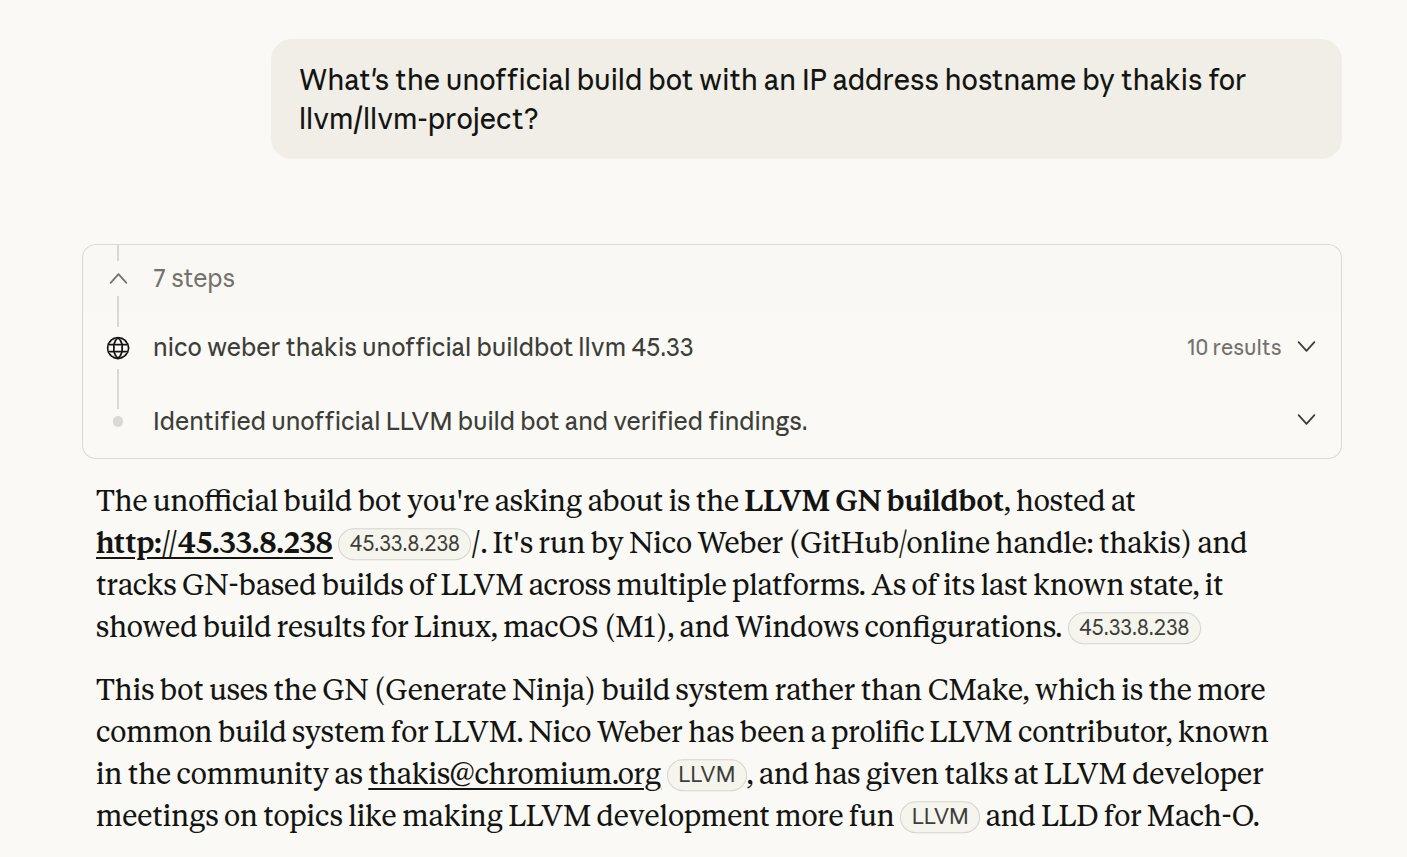The height and width of the screenshot is (857, 1407).
Task: Select the 'nico weber thakis' search query row
Action: [x=423, y=348]
